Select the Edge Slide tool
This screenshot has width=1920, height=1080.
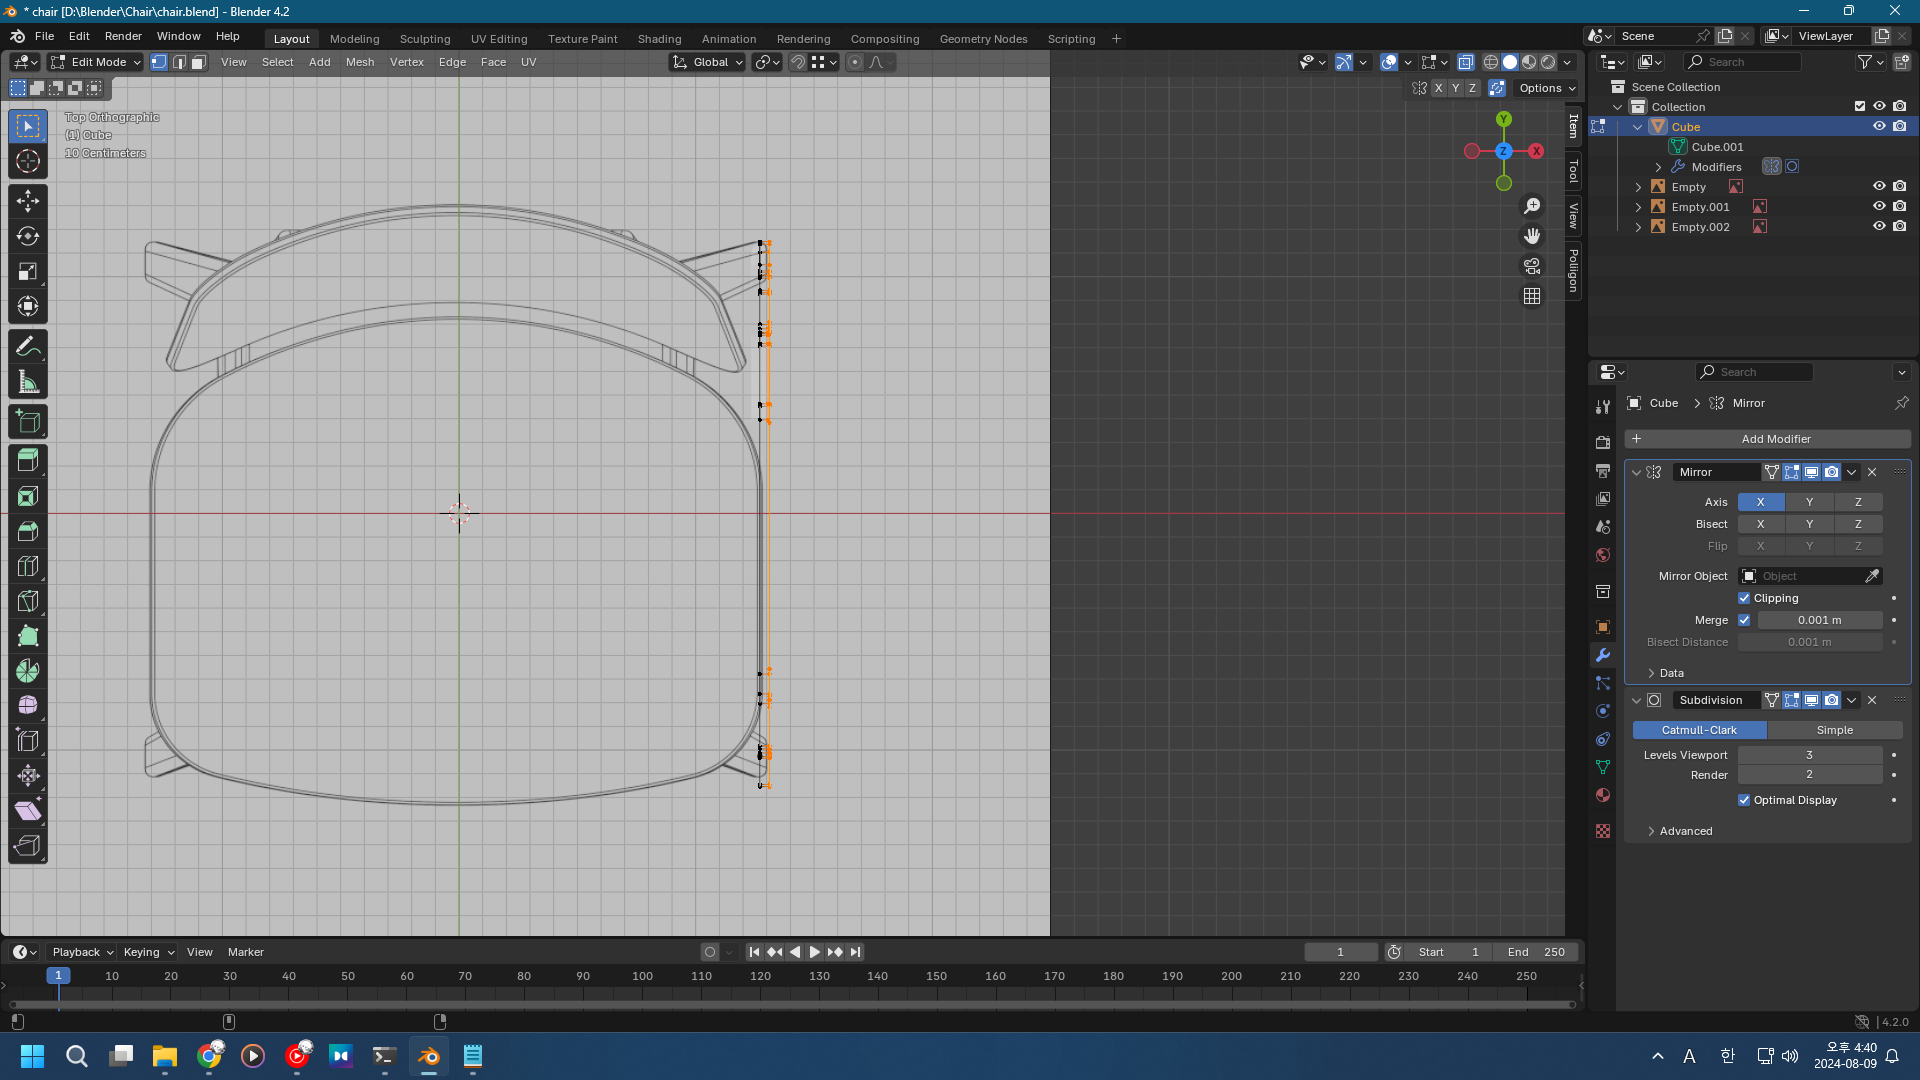(x=28, y=741)
